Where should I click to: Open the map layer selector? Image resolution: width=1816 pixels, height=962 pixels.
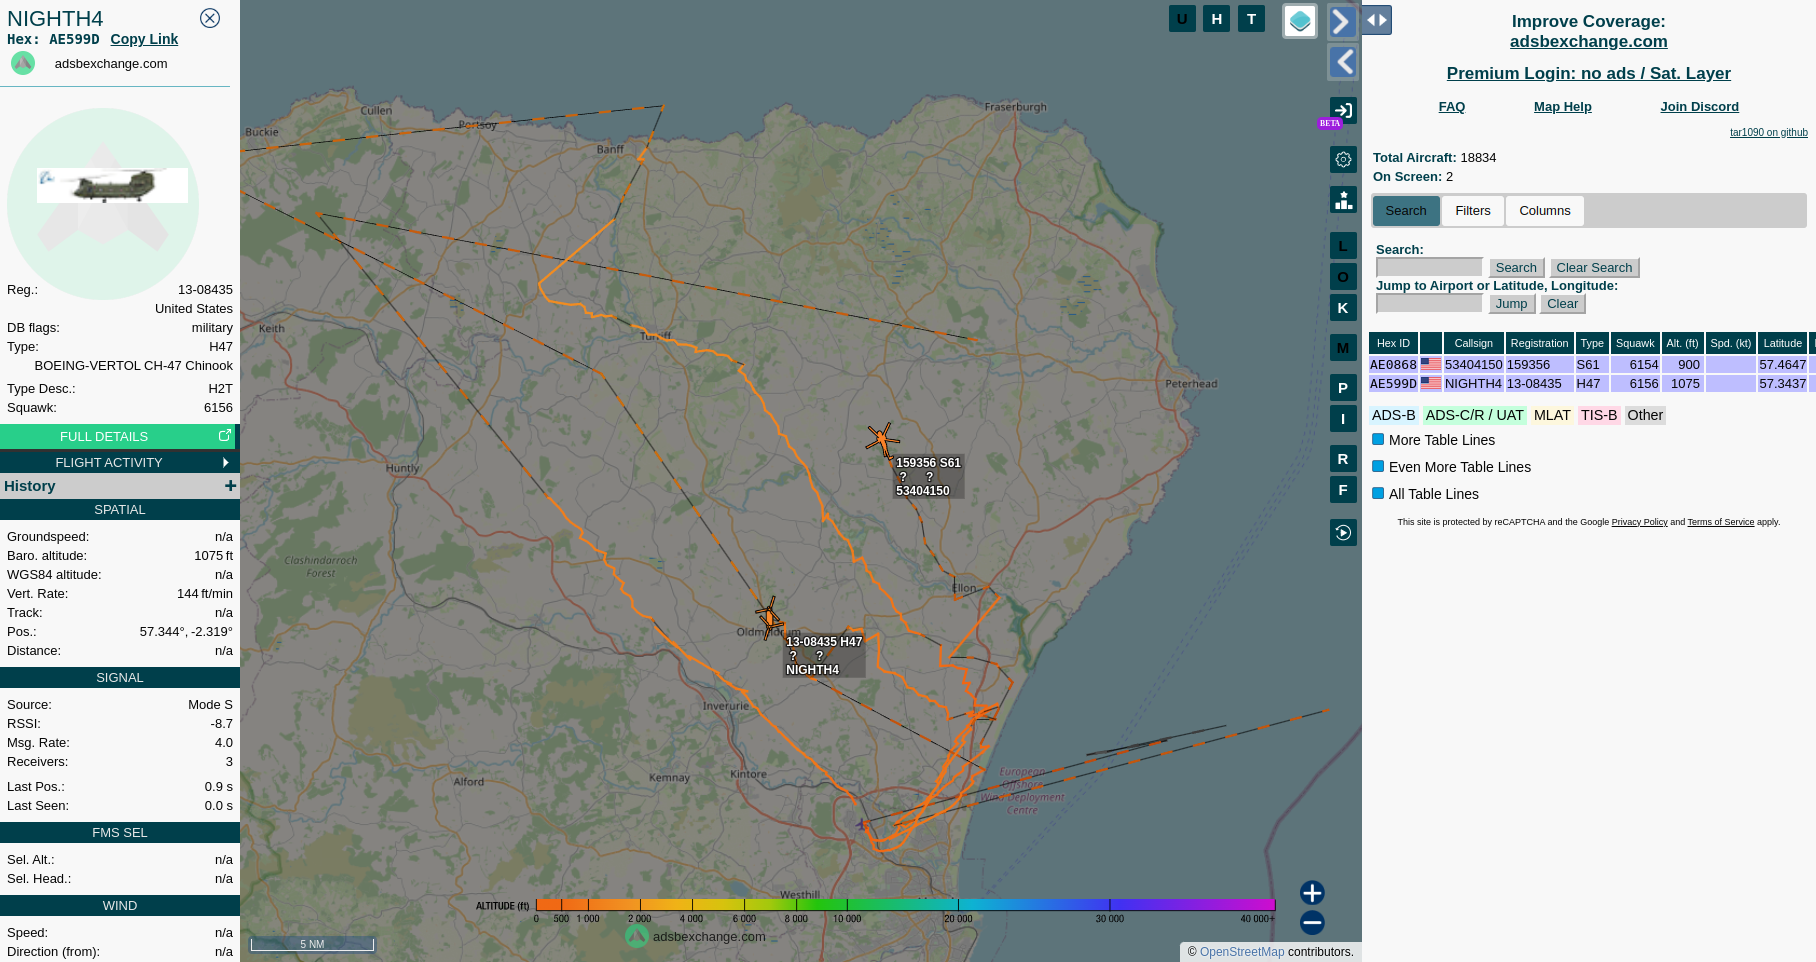[1300, 21]
